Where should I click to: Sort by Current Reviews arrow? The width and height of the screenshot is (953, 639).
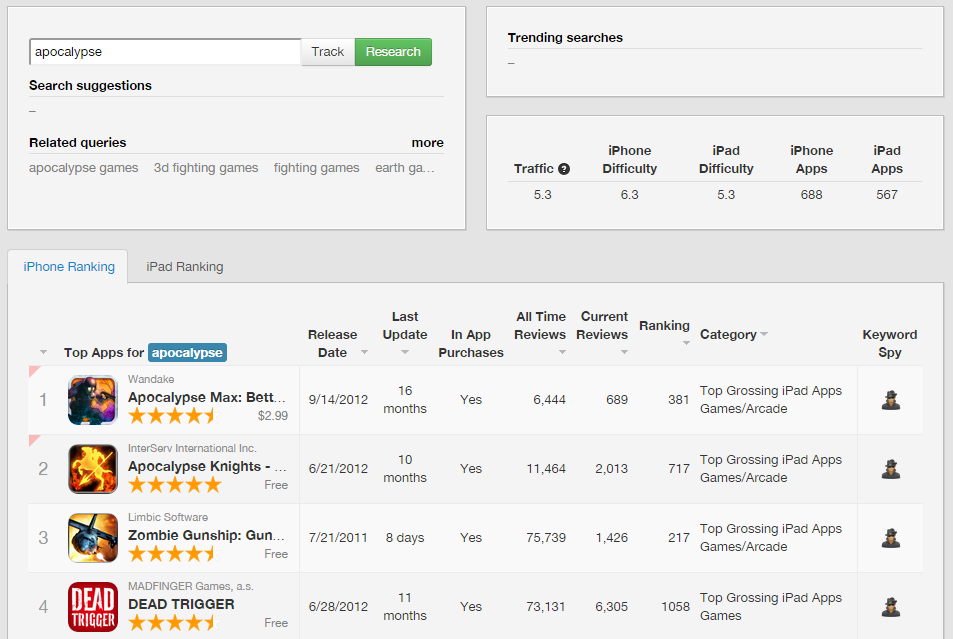click(624, 352)
